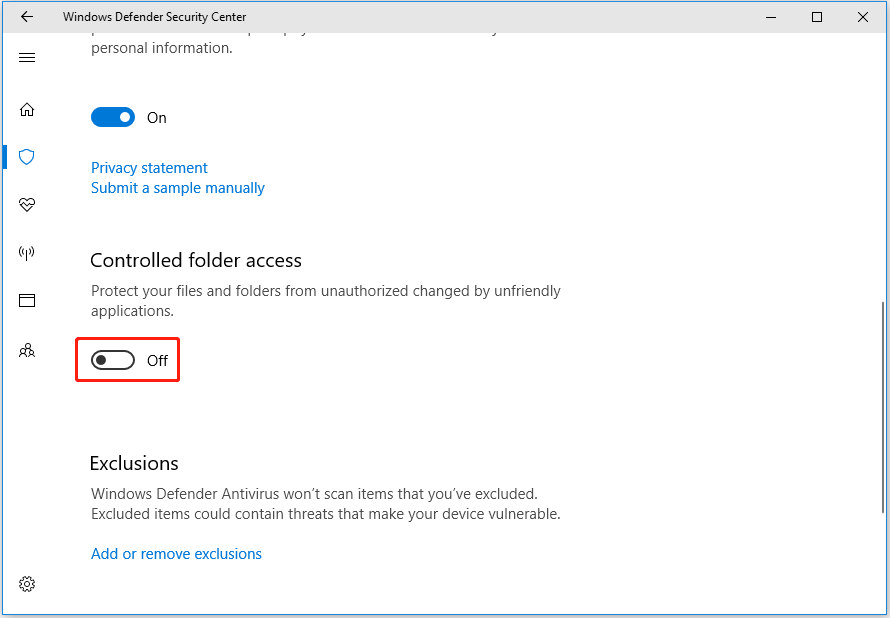Open Device performance & health icon
Screen dimensions: 890x618
click(27, 205)
